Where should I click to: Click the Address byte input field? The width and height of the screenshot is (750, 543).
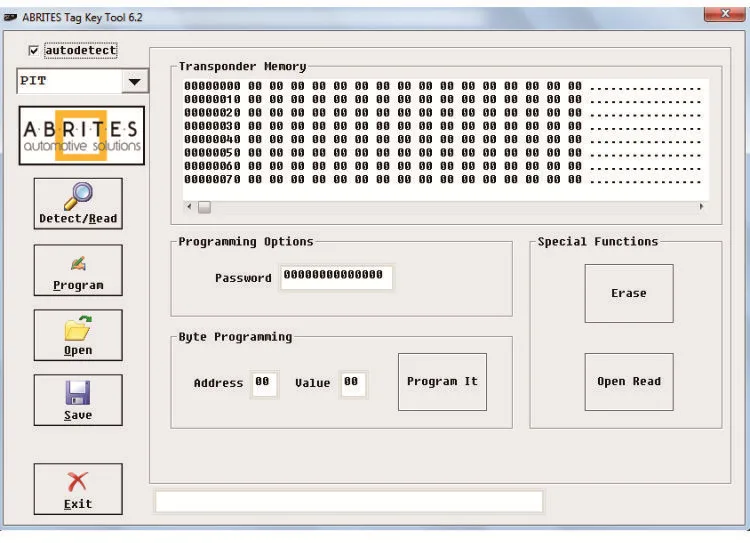click(265, 384)
